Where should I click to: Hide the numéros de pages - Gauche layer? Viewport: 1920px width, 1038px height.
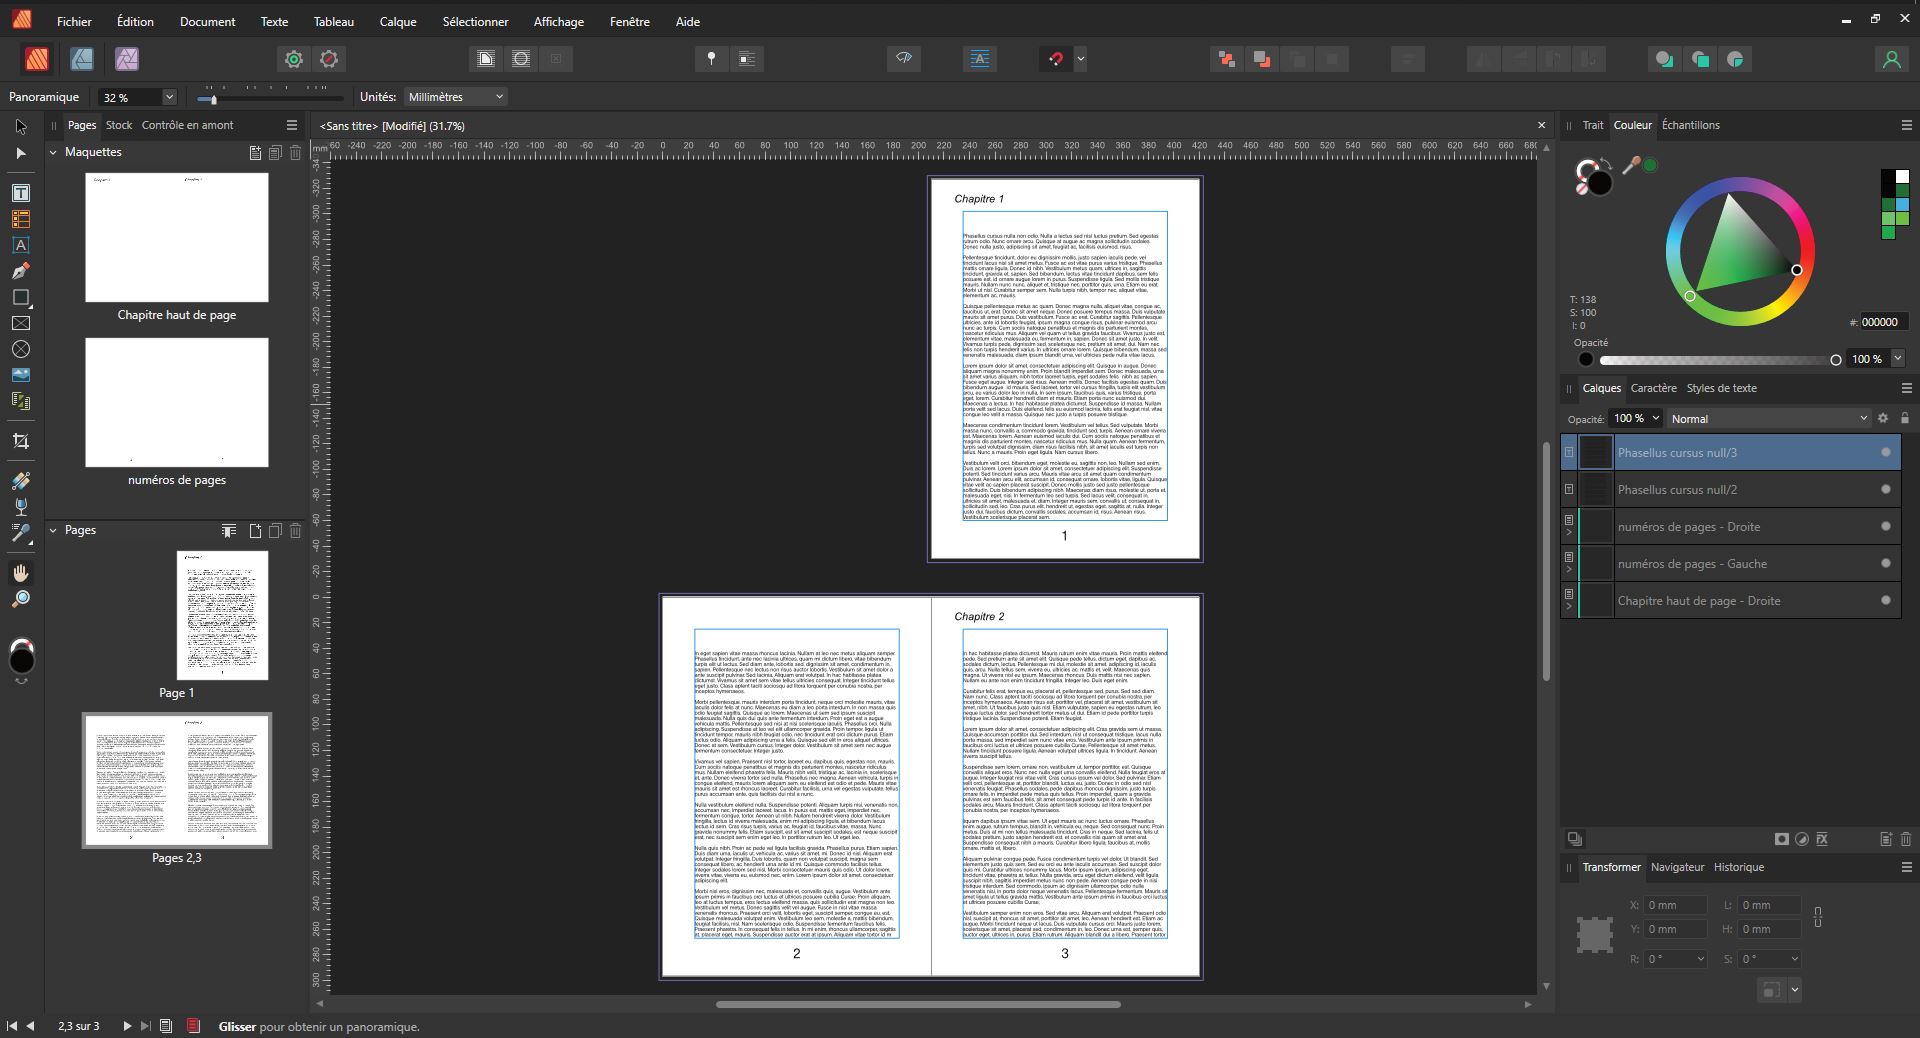pos(1886,564)
